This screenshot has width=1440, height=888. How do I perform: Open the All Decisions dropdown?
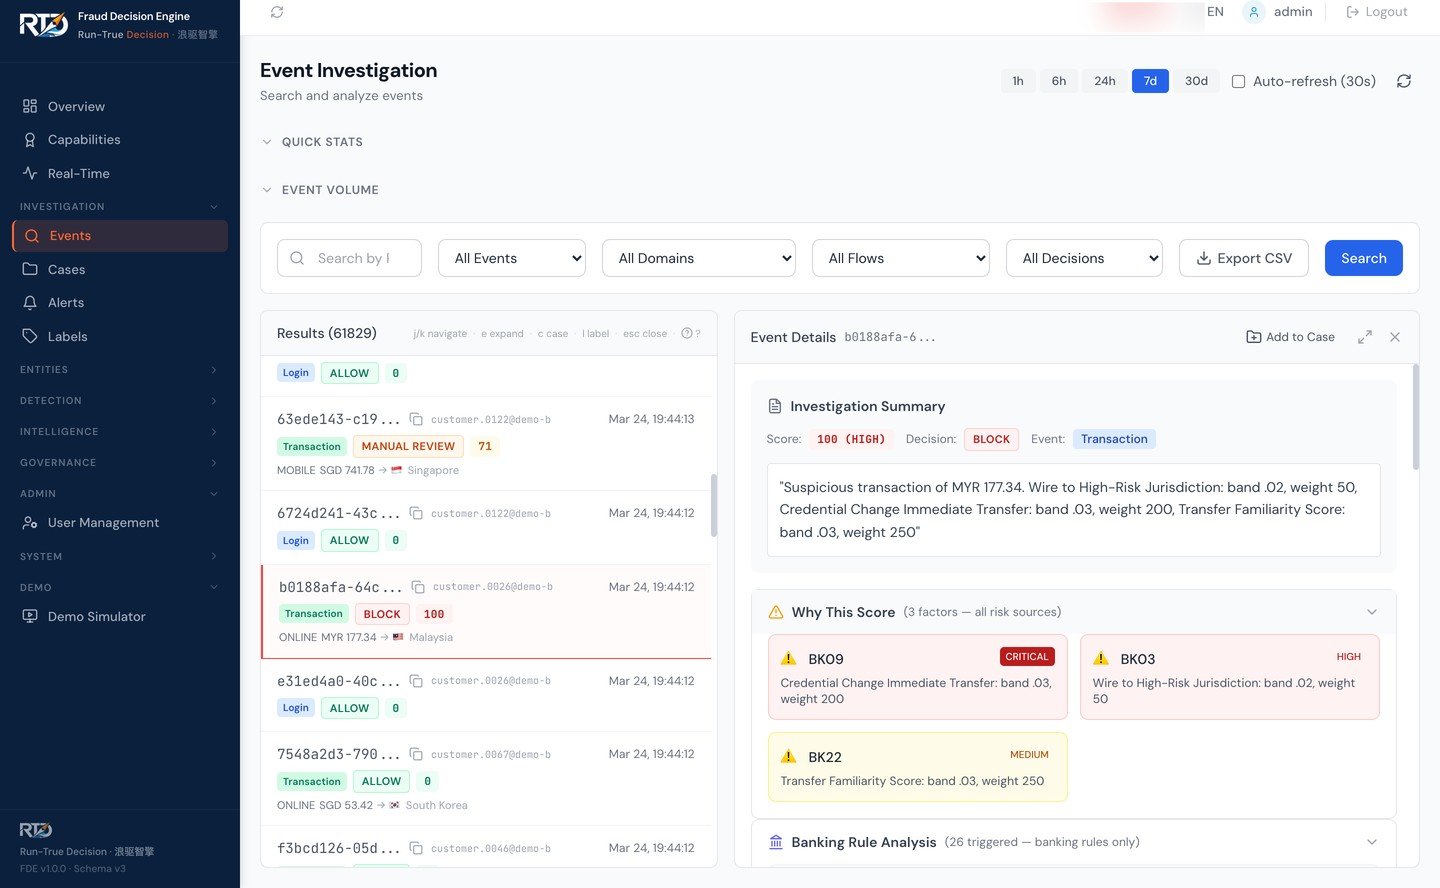pyautogui.click(x=1084, y=258)
